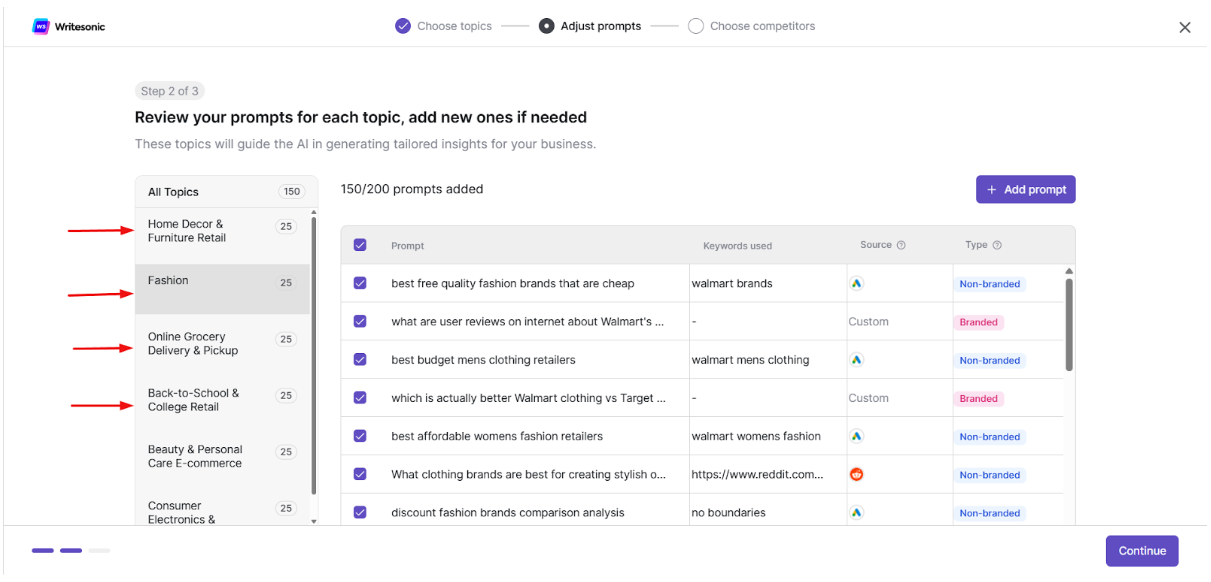Click the Type column header
Screen dimensions: 1211x582
(976, 245)
